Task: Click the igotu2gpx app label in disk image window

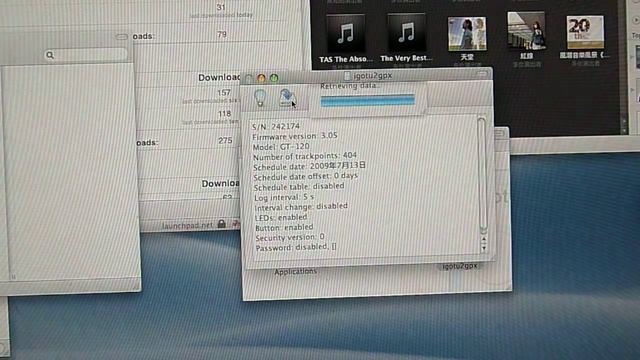Action: point(460,266)
